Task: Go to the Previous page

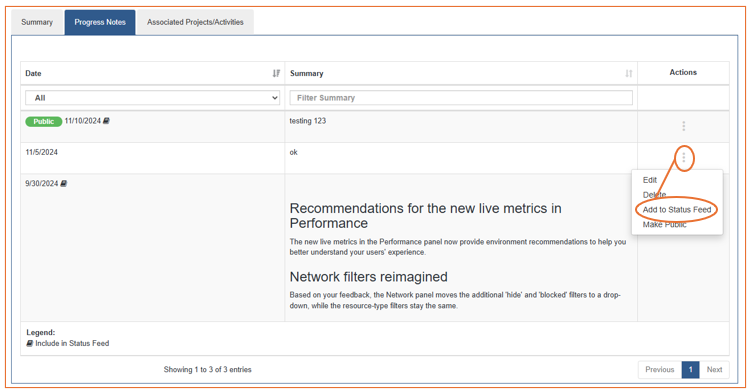Action: [659, 369]
